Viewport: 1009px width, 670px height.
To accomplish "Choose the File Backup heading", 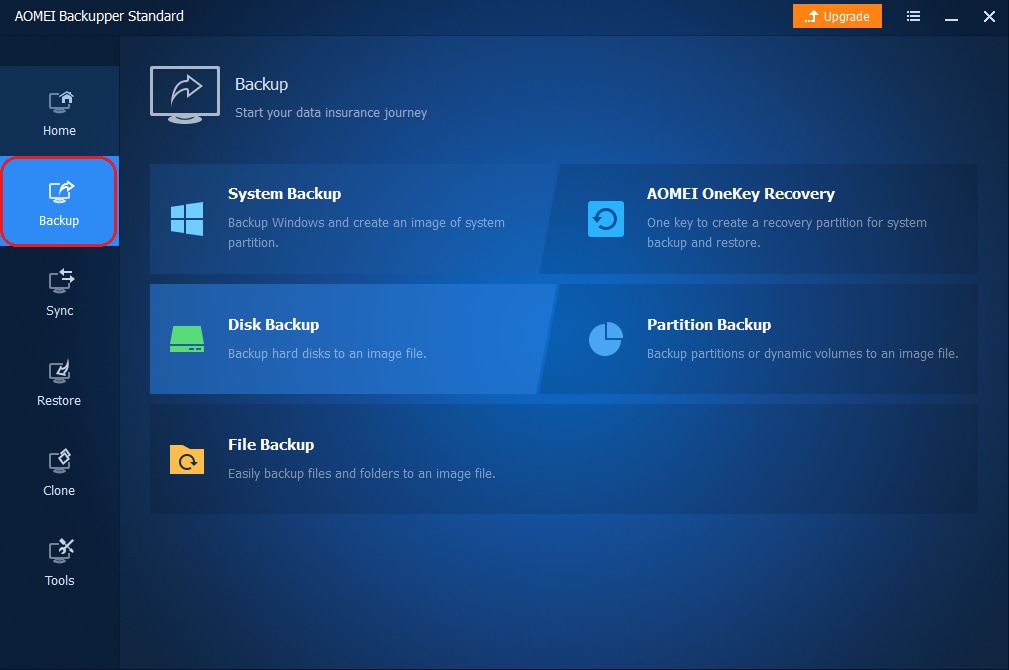I will click(271, 445).
